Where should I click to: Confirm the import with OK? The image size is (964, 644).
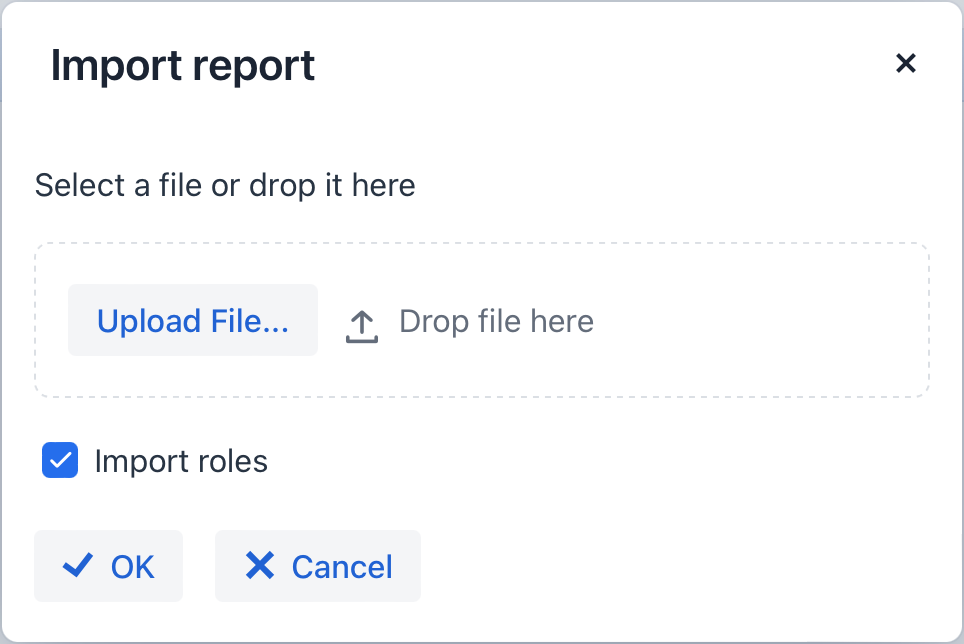coord(108,566)
